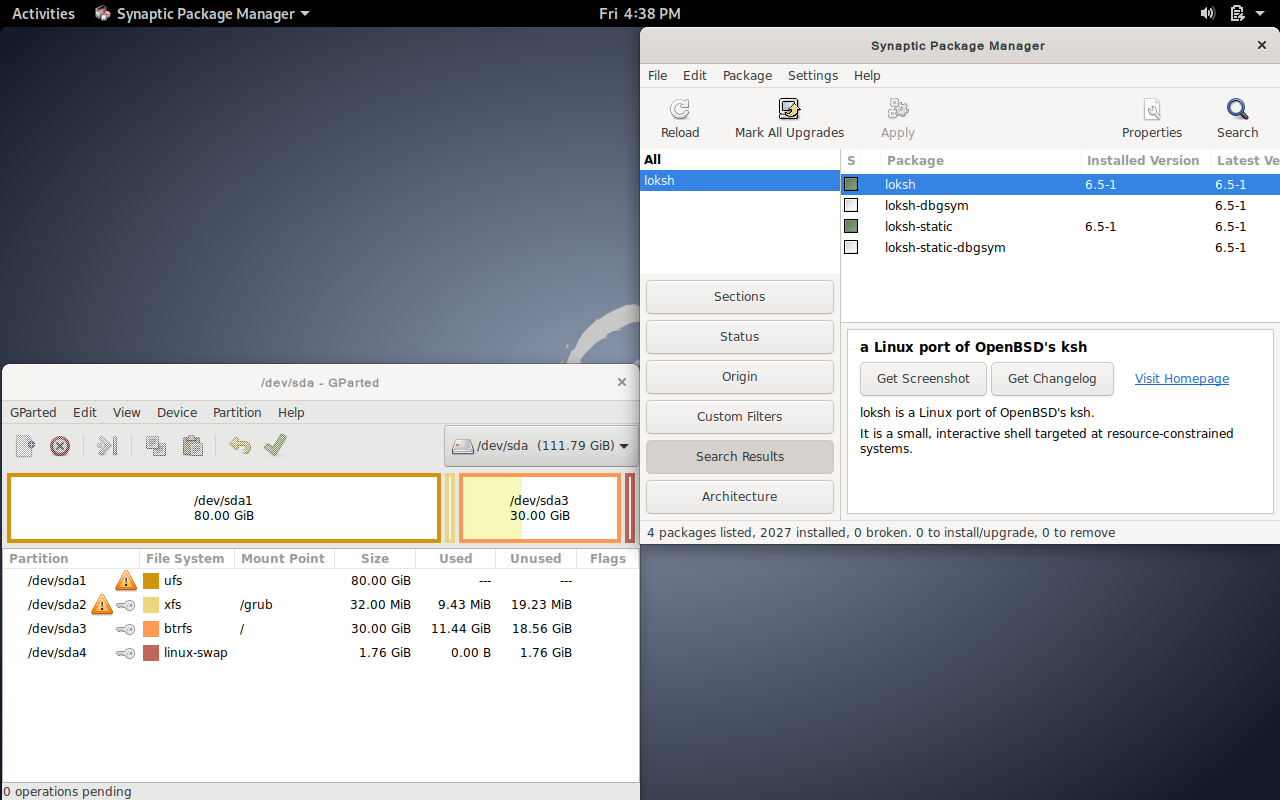
Task: Open the Device menu in GParted
Action: (177, 412)
